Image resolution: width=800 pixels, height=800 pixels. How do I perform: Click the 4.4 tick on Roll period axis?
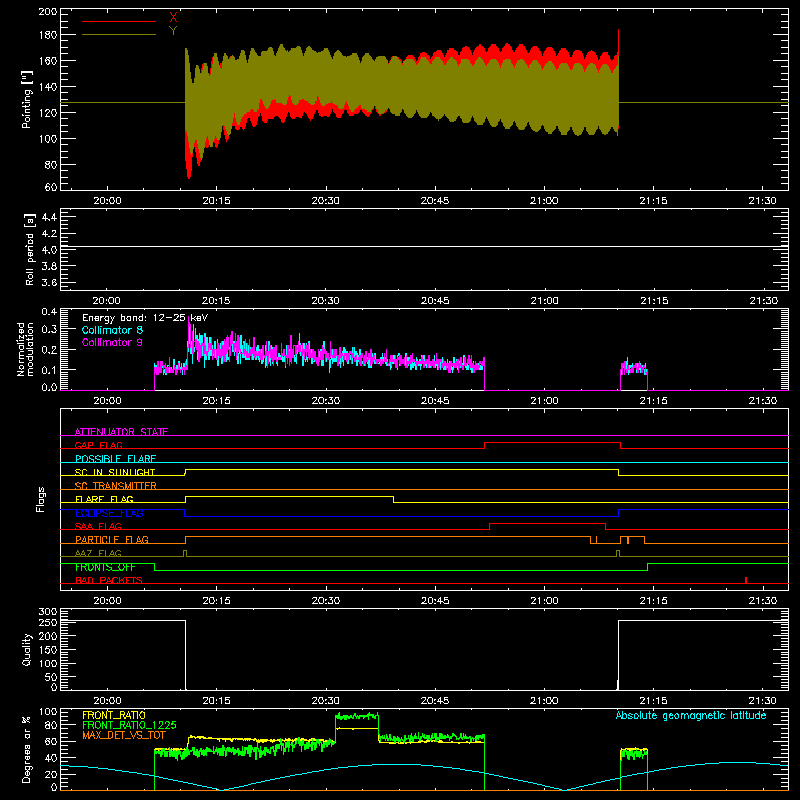49,217
